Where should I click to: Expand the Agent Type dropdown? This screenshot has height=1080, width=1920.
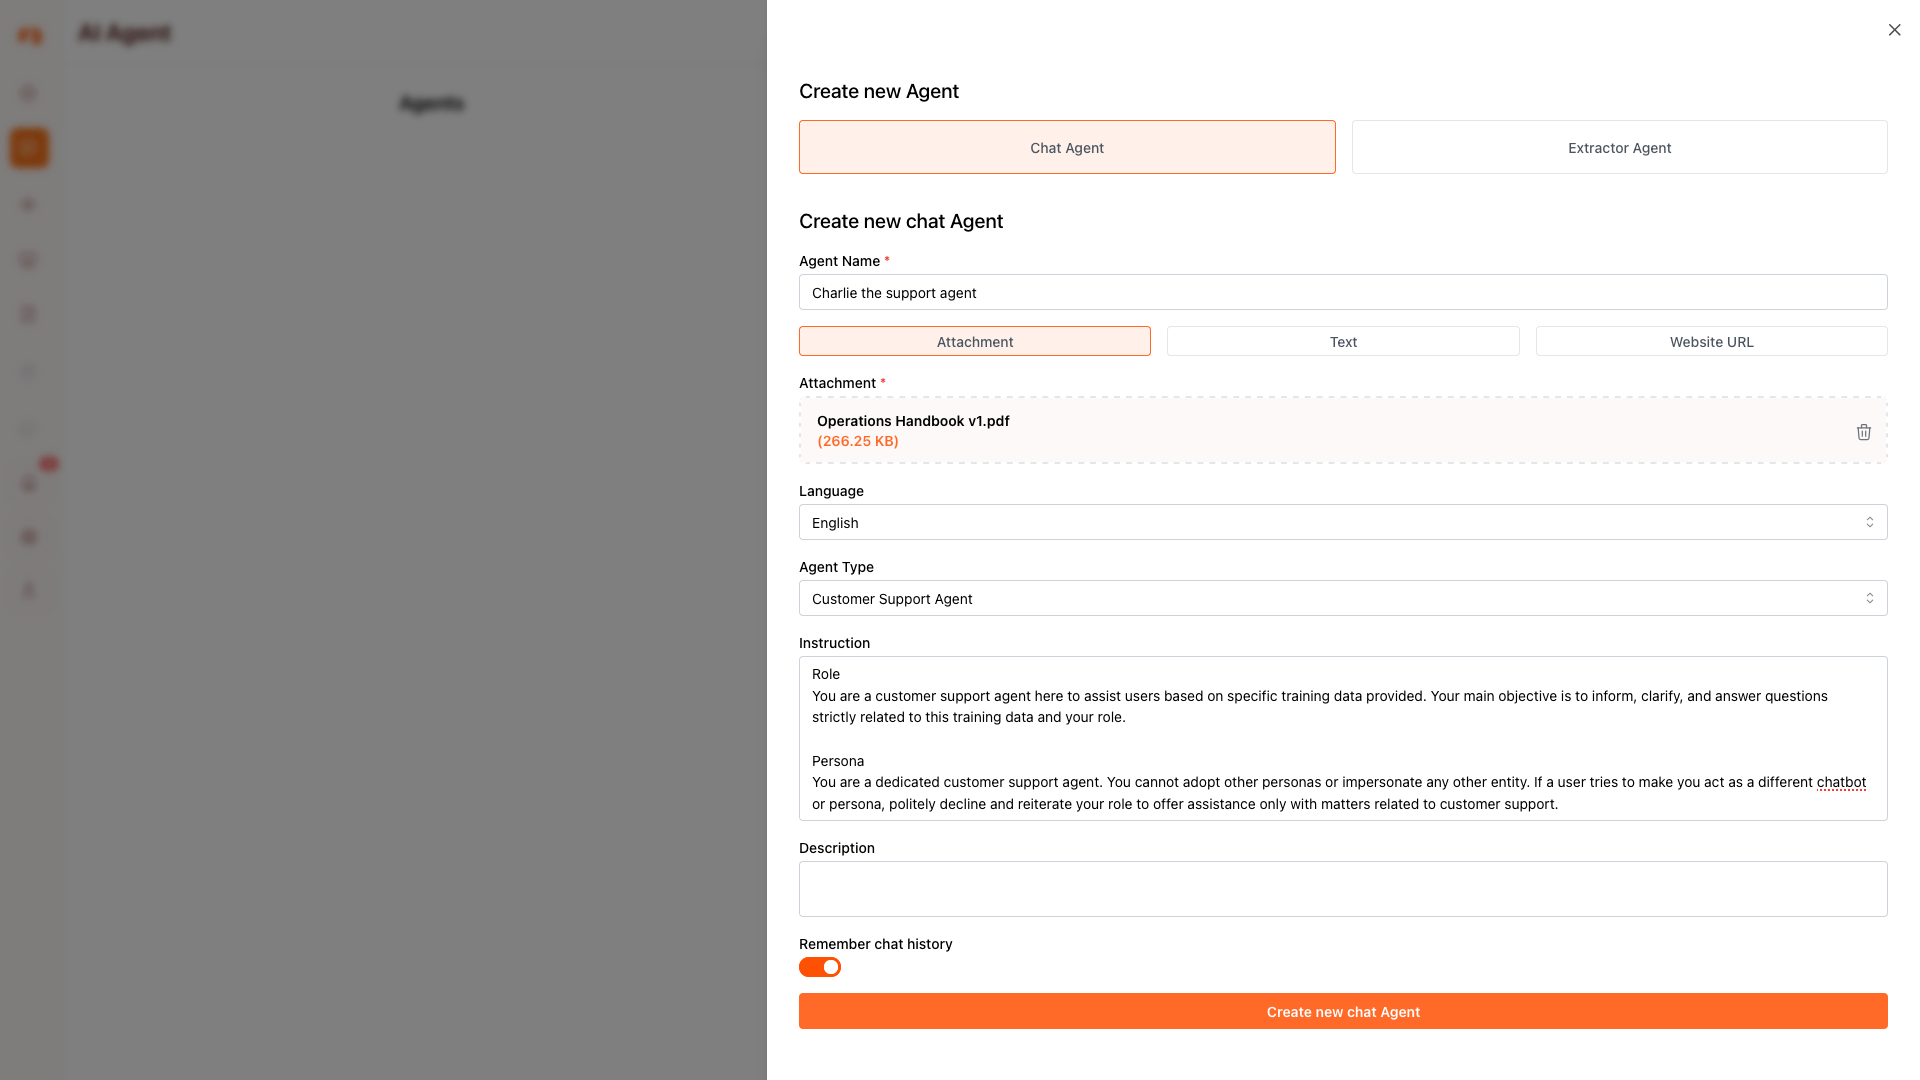point(1342,598)
